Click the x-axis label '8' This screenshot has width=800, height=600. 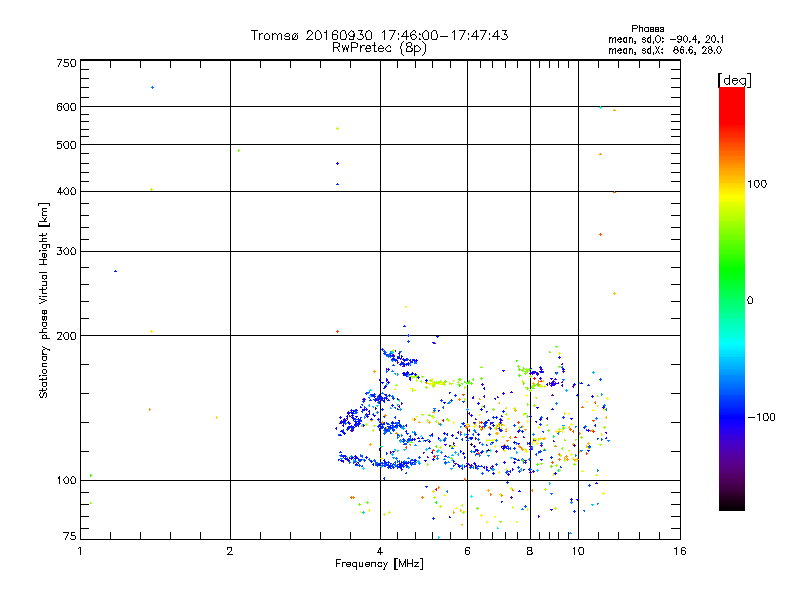530,551
